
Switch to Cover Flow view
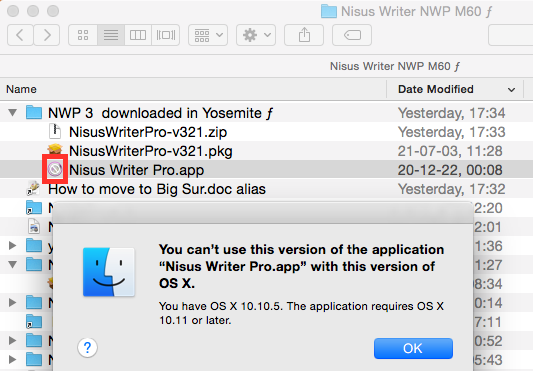(166, 35)
